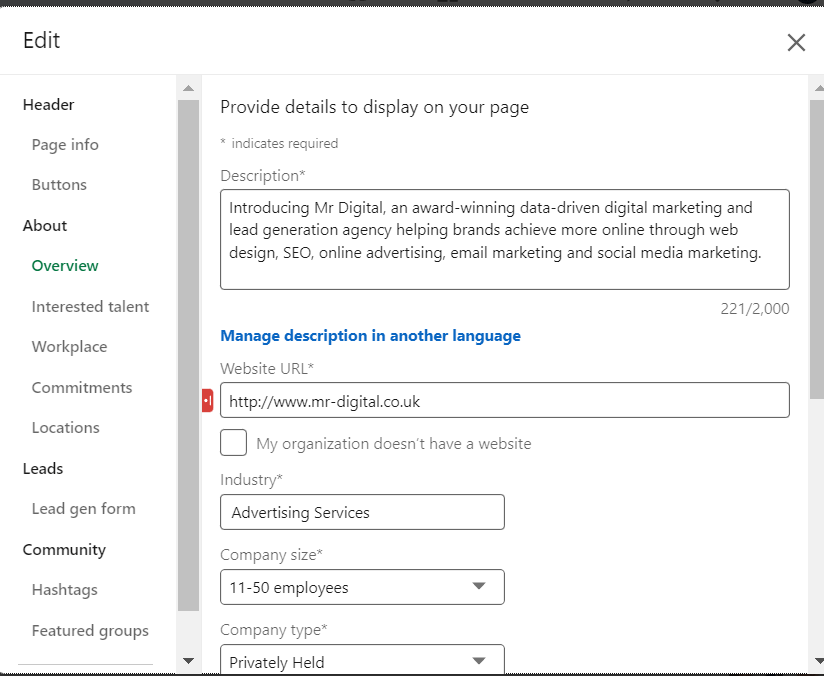Open Locations in the sidebar
The height and width of the screenshot is (676, 824).
65,428
